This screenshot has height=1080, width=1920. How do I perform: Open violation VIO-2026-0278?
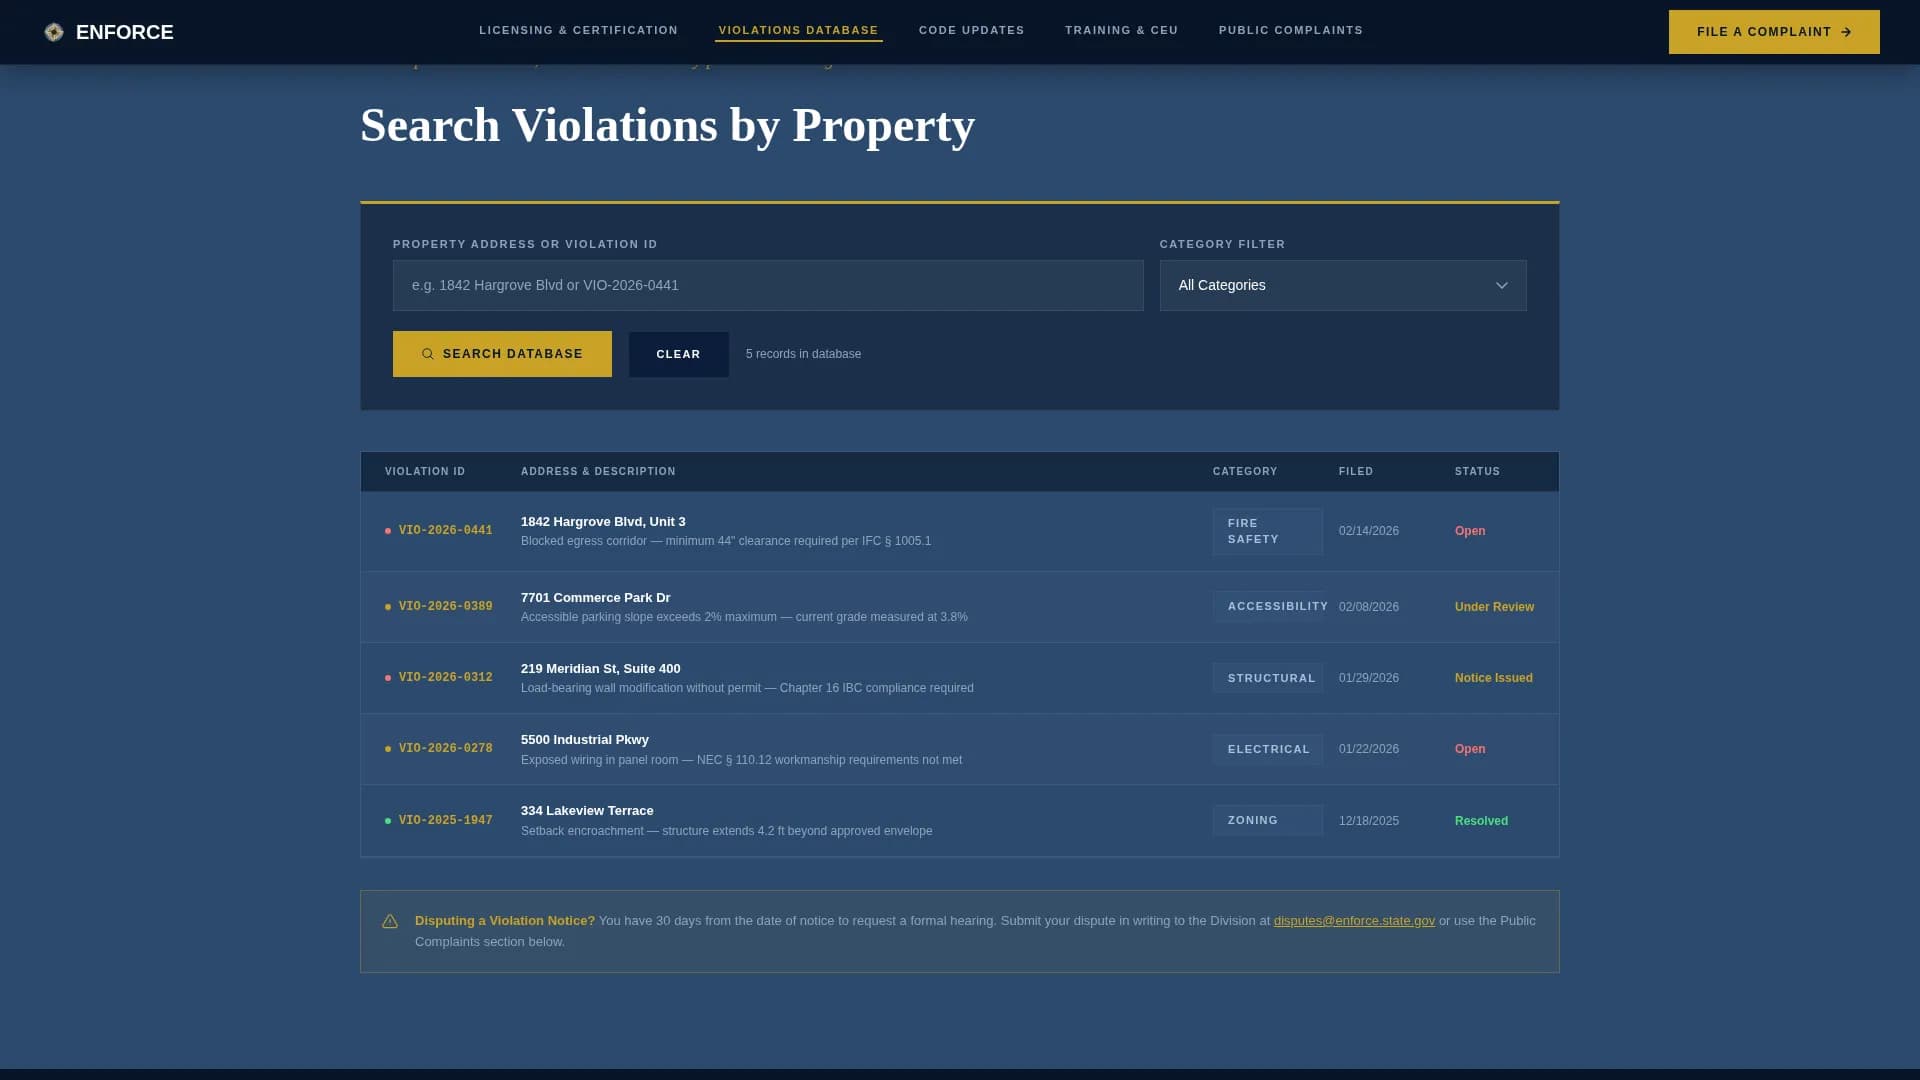point(445,749)
